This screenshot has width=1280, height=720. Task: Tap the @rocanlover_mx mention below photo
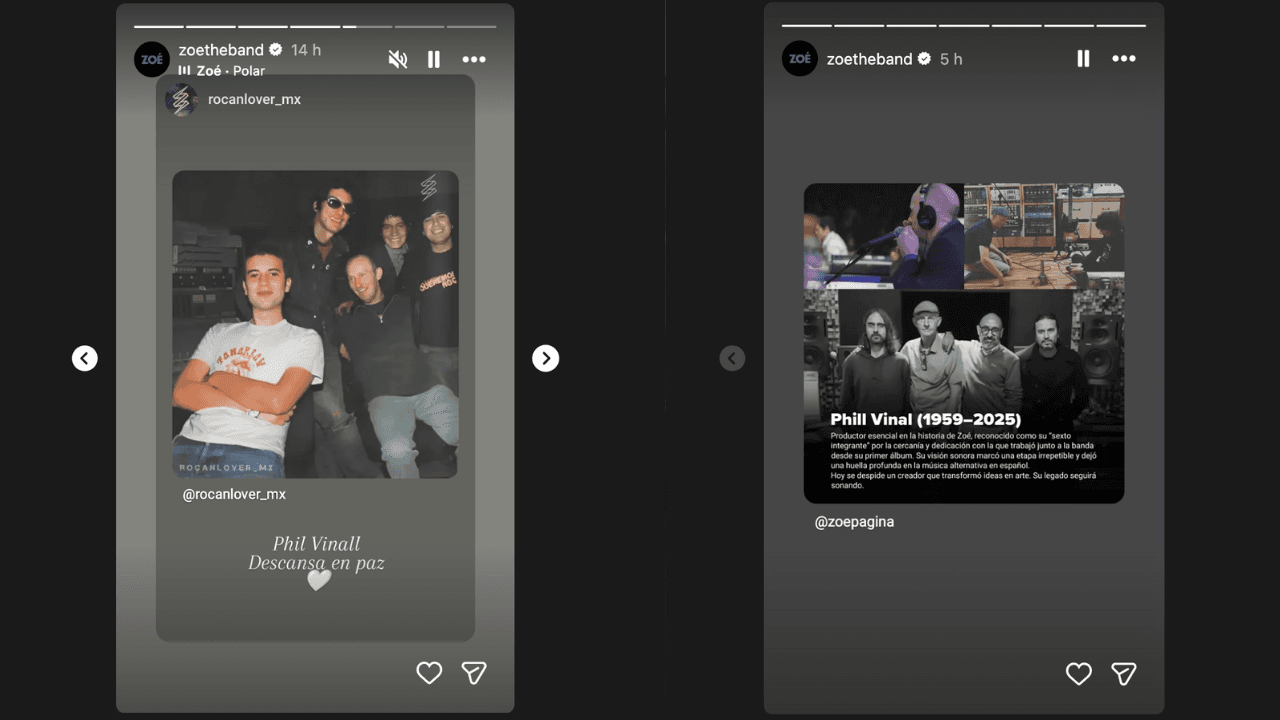(234, 494)
